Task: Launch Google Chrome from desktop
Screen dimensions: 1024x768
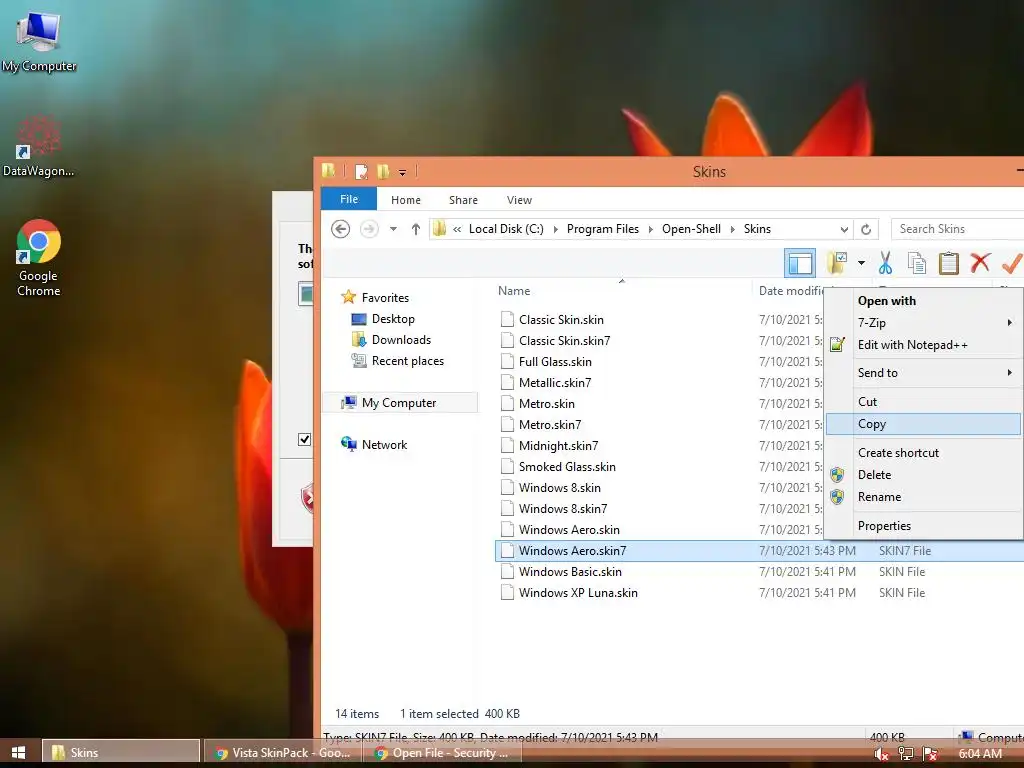Action: [39, 257]
